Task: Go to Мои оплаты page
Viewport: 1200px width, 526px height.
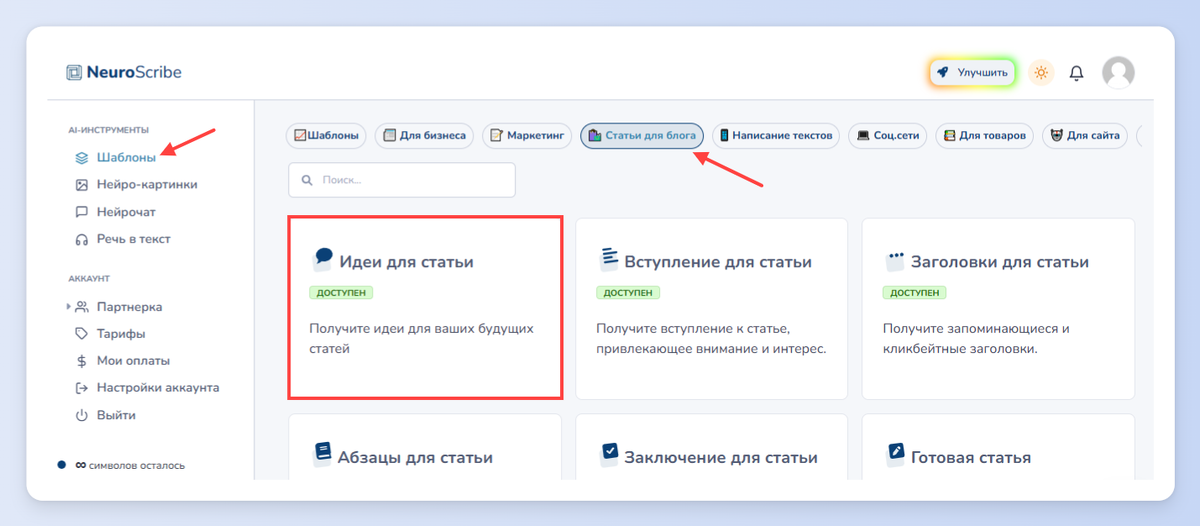Action: (133, 361)
